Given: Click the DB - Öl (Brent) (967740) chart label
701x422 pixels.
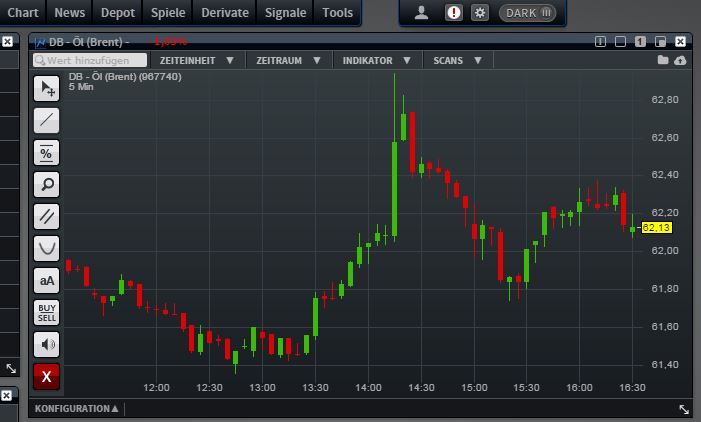Looking at the screenshot, I should click(125, 76).
